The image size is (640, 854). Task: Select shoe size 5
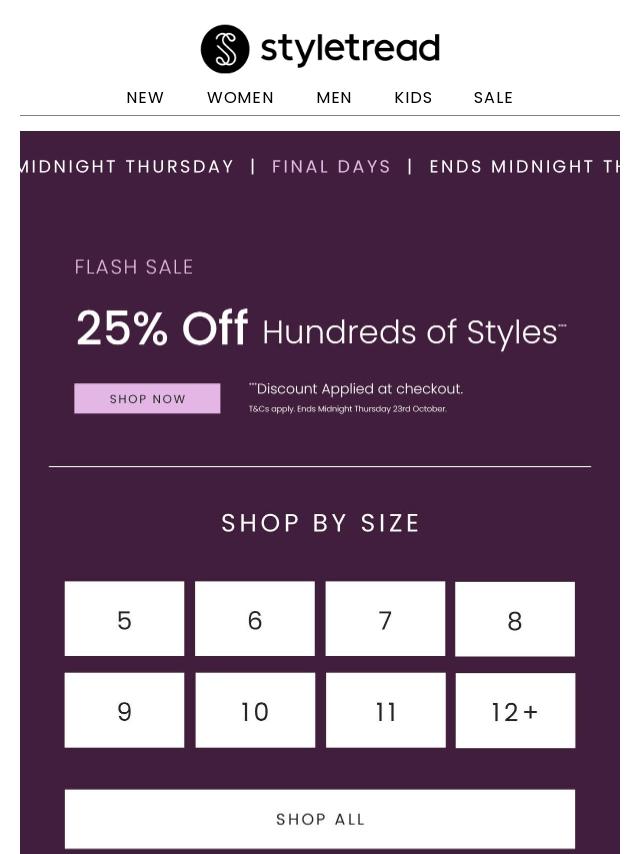(124, 619)
